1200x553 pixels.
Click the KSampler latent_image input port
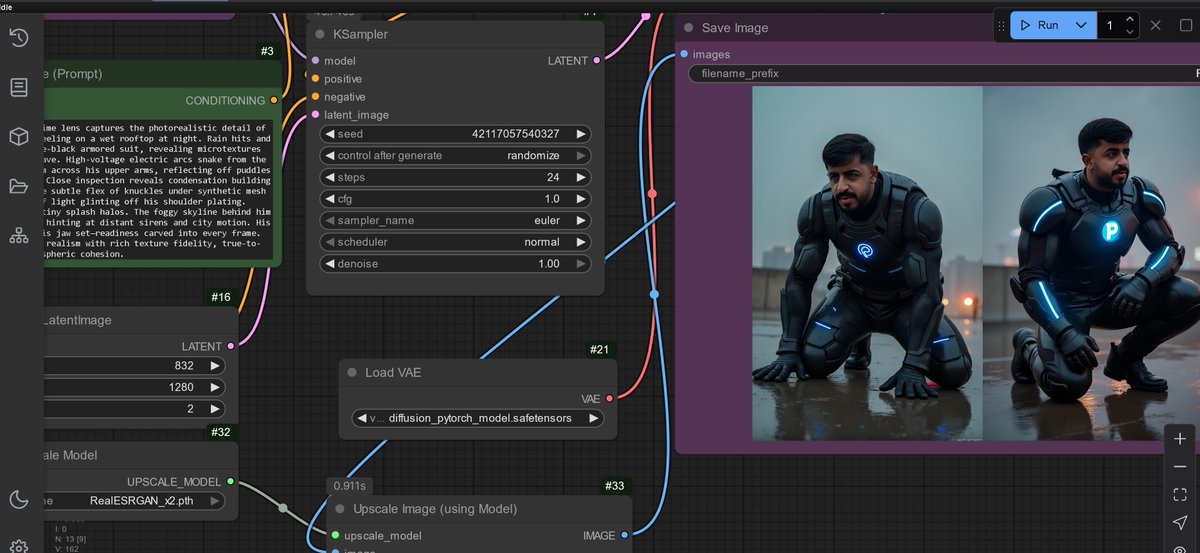tap(315, 115)
